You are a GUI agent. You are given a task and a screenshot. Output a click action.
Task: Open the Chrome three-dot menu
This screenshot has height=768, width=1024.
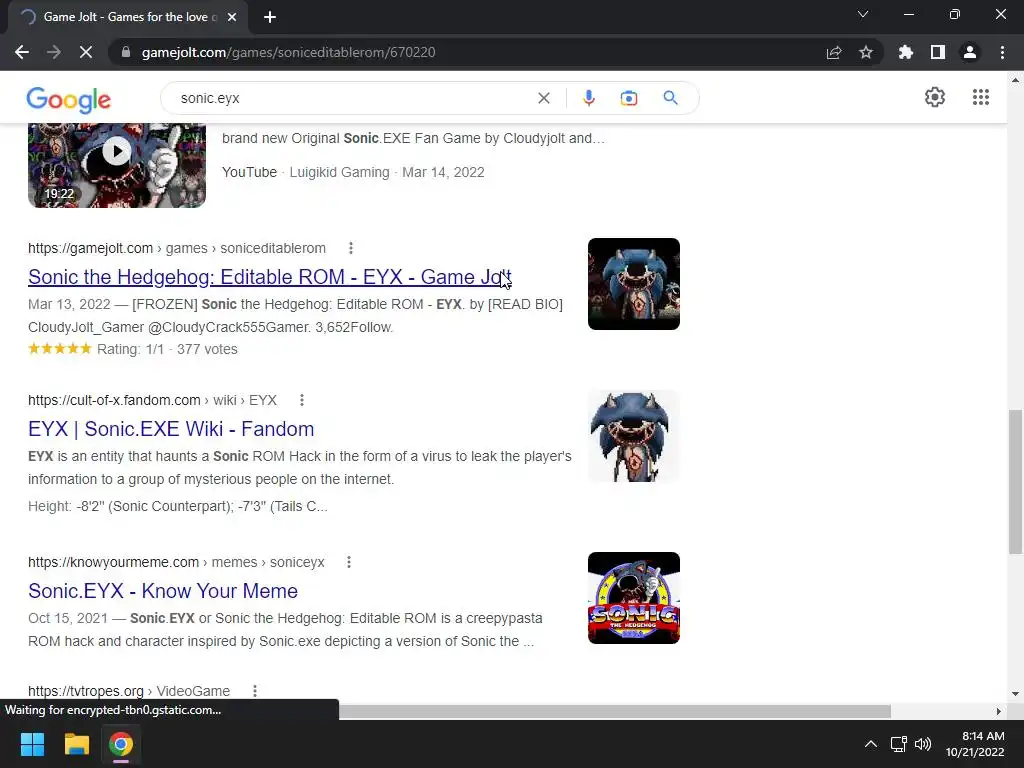coord(1002,52)
